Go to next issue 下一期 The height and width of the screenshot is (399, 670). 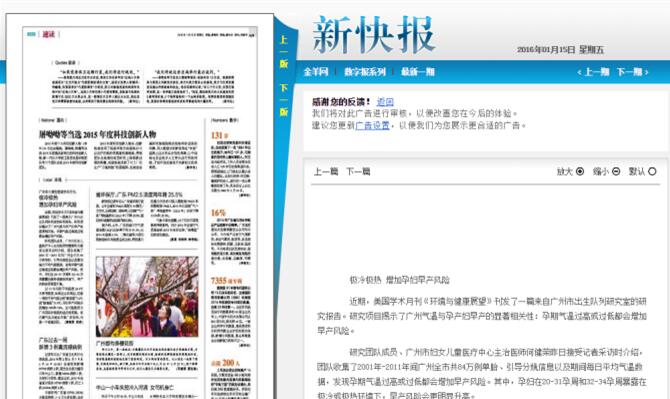pyautogui.click(x=632, y=72)
